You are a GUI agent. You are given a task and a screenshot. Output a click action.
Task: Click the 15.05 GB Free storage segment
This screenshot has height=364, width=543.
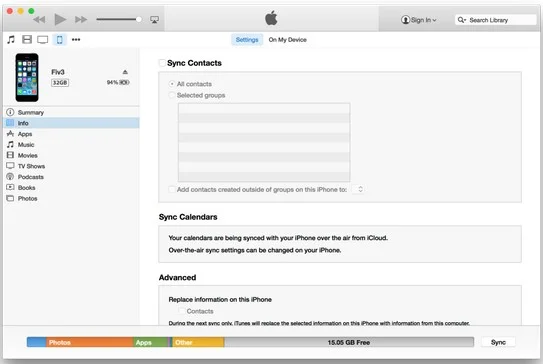pyautogui.click(x=349, y=342)
